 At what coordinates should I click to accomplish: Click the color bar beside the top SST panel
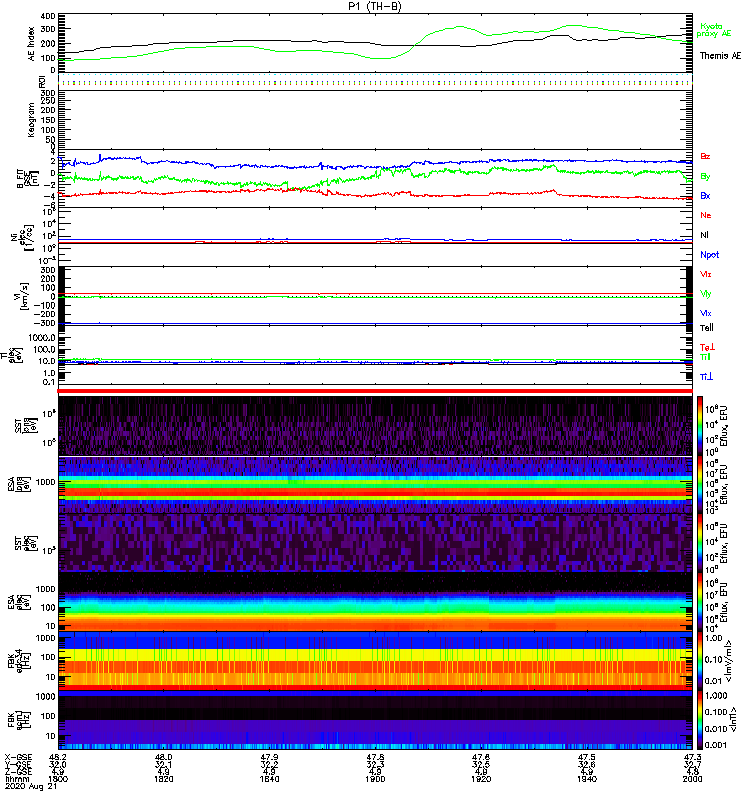coord(701,425)
